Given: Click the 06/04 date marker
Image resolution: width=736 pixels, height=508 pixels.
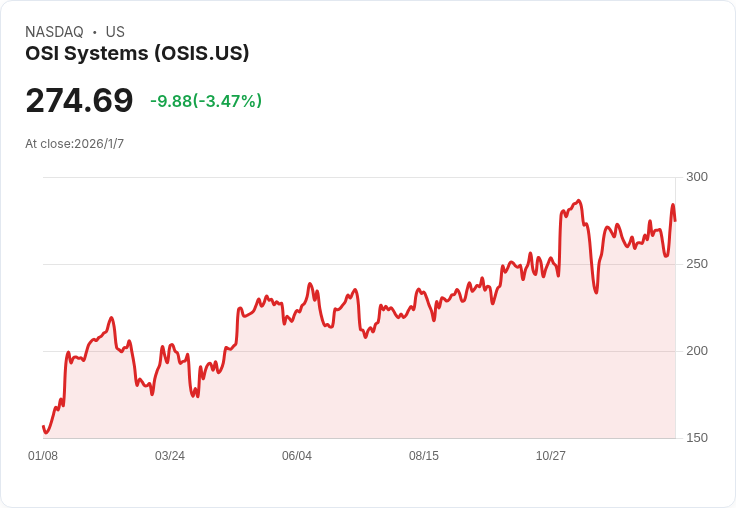Looking at the screenshot, I should pyautogui.click(x=297, y=456).
